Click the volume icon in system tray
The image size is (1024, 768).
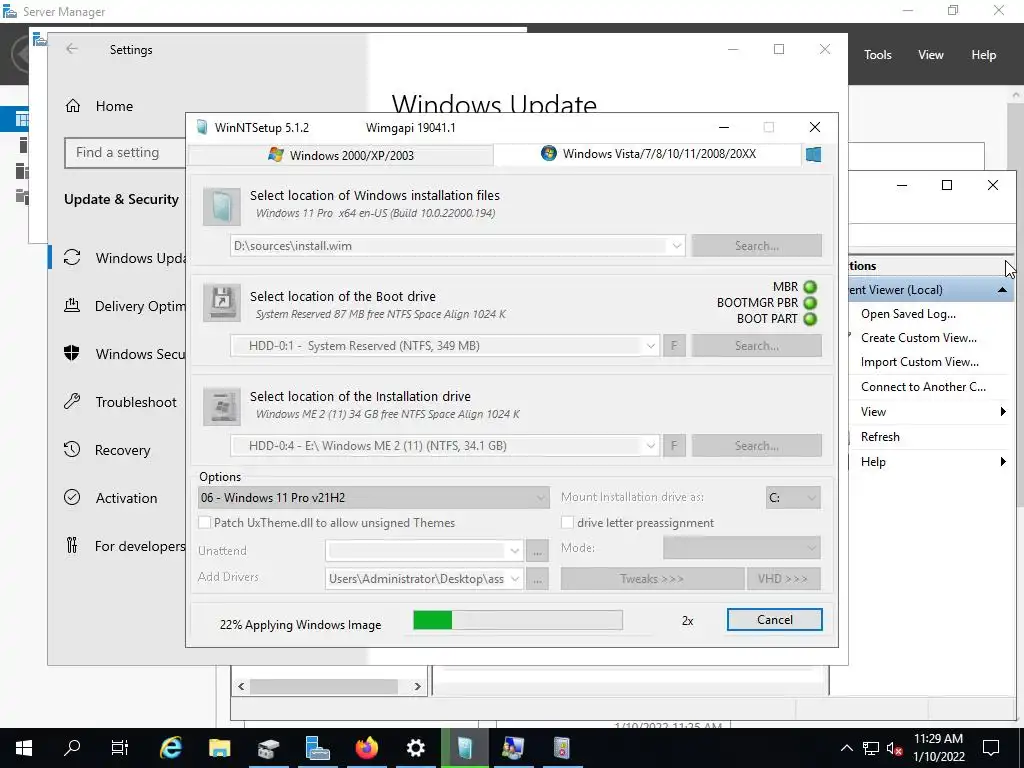point(895,748)
